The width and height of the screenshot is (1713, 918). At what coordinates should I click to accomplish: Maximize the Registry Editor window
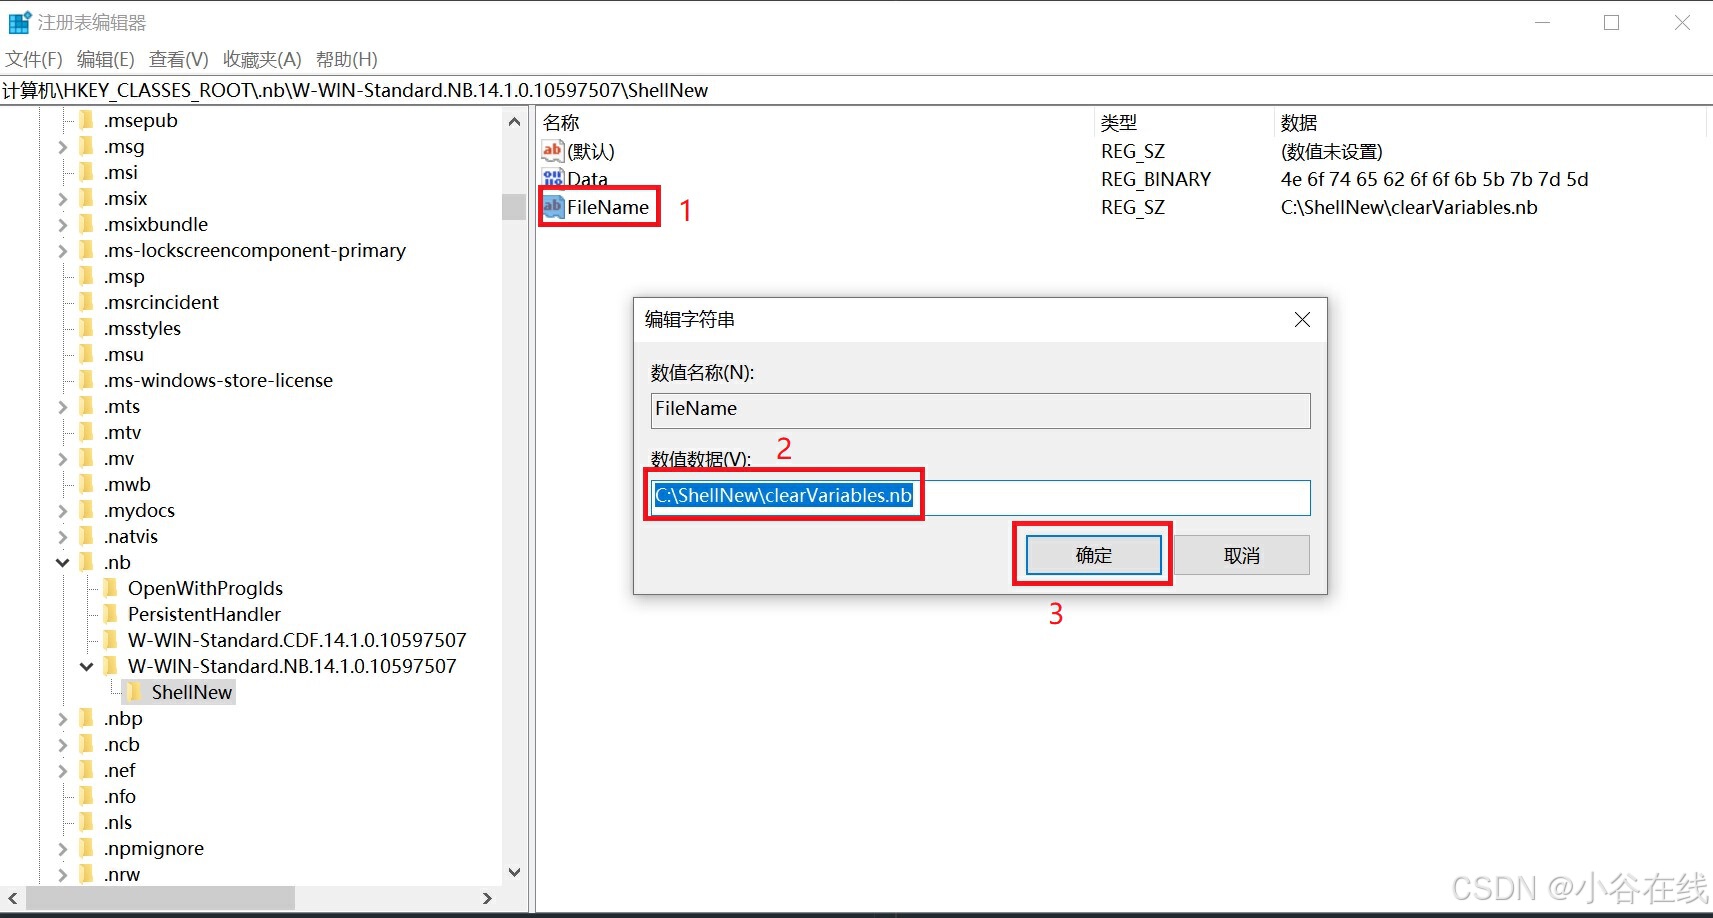click(1611, 22)
